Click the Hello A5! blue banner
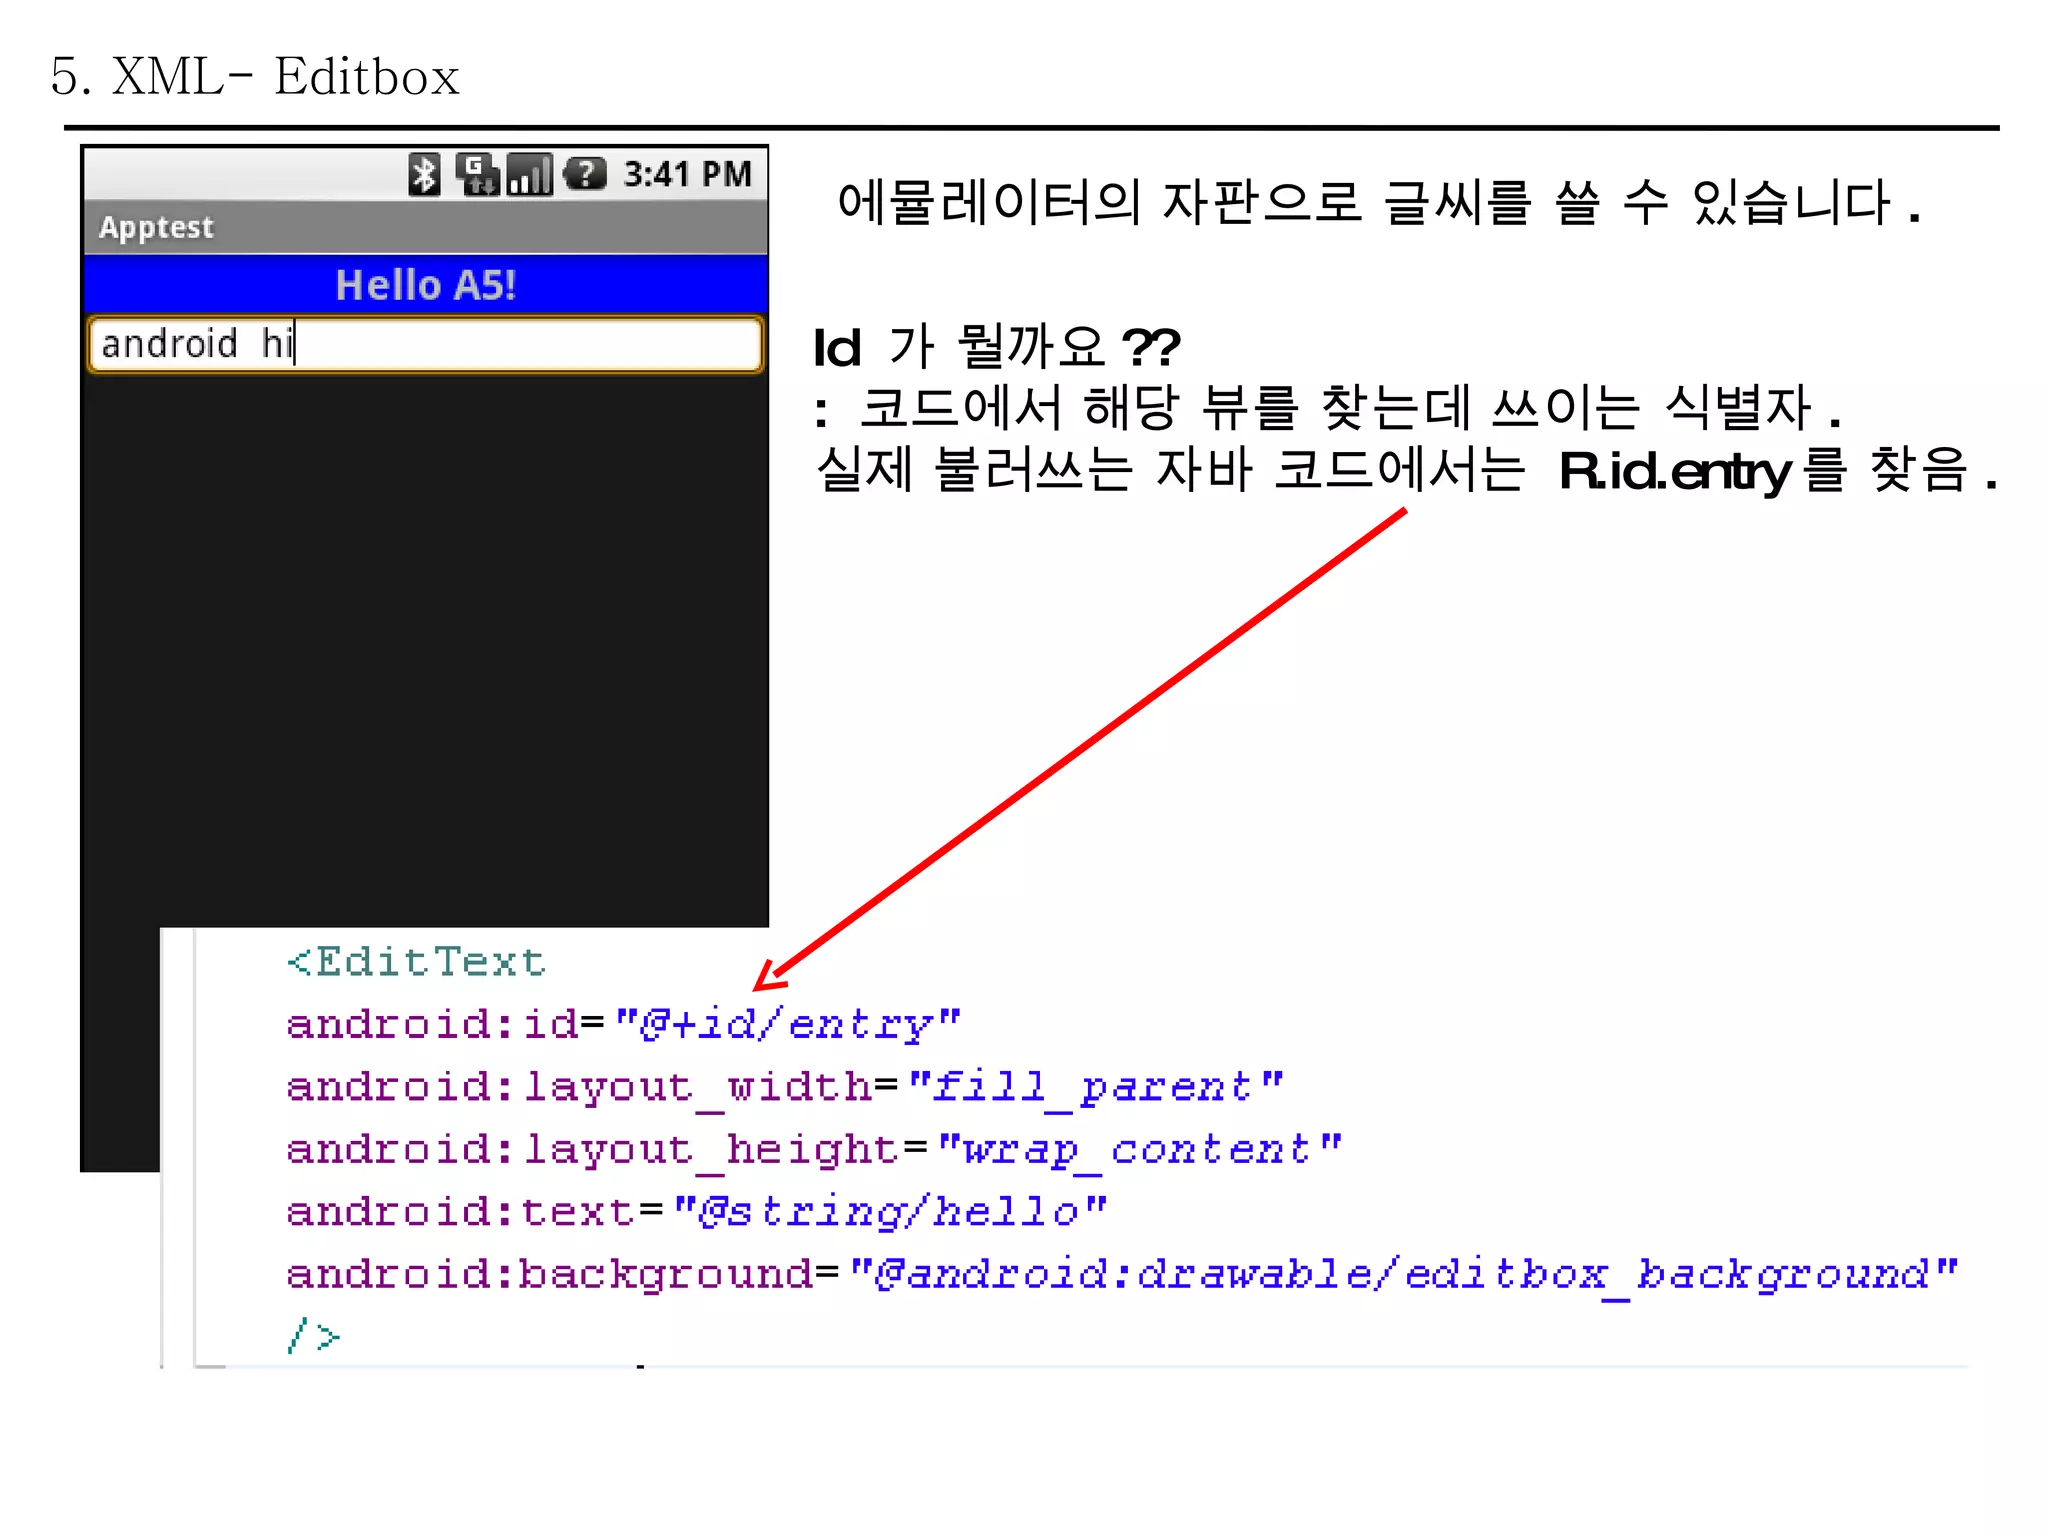 pos(426,285)
